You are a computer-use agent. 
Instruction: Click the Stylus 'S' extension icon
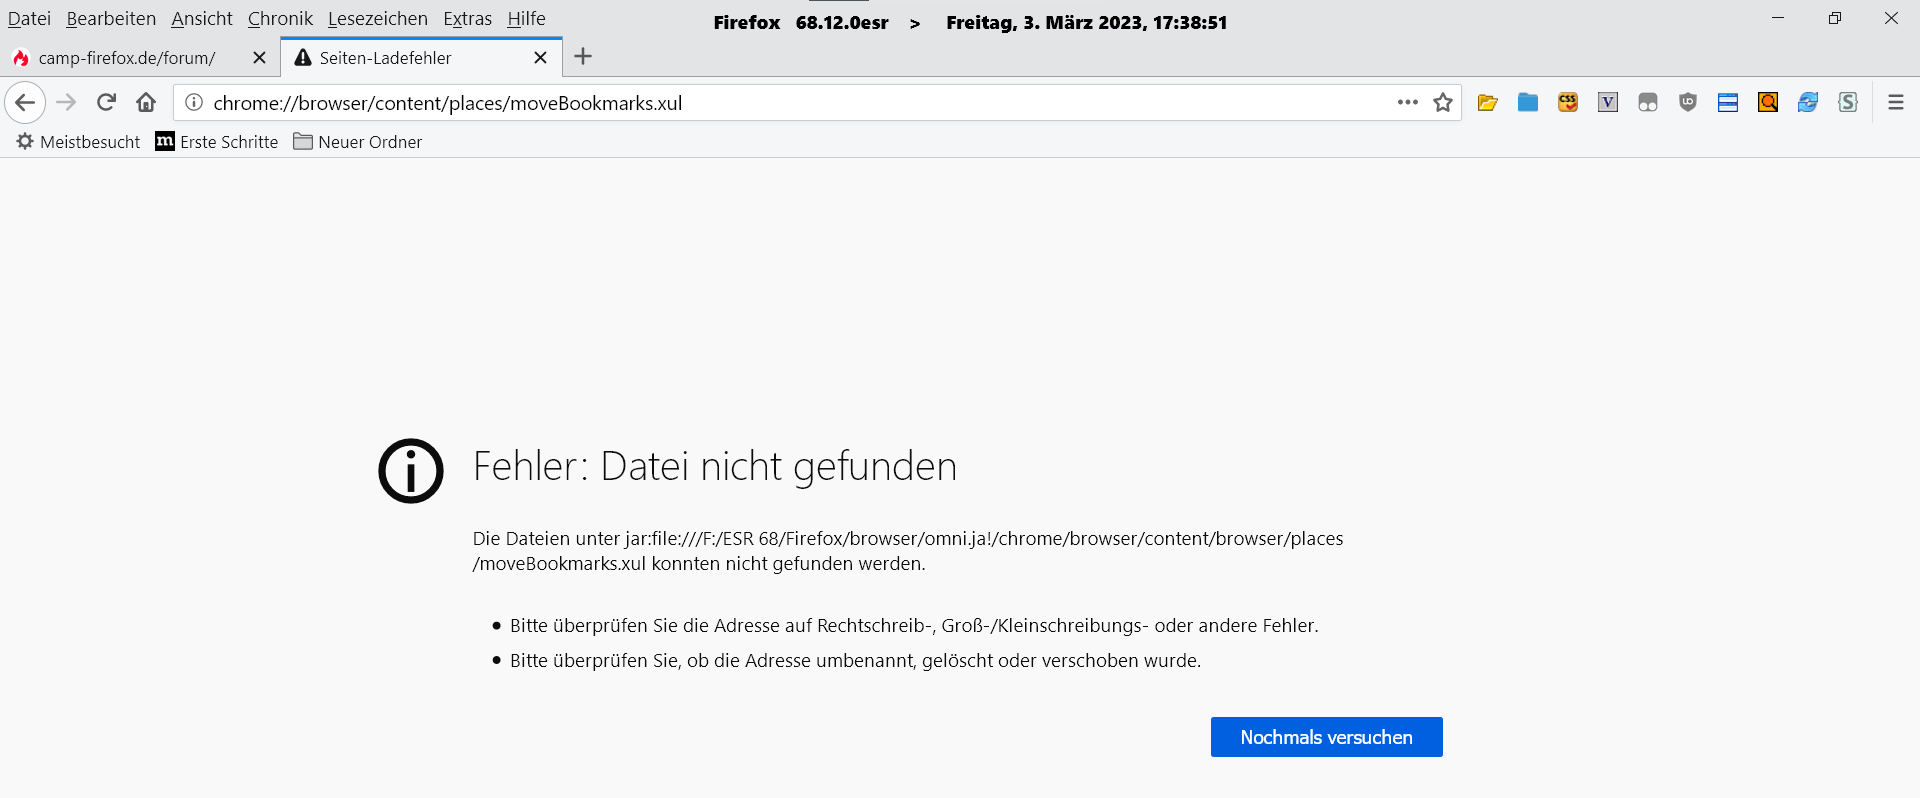(1848, 102)
